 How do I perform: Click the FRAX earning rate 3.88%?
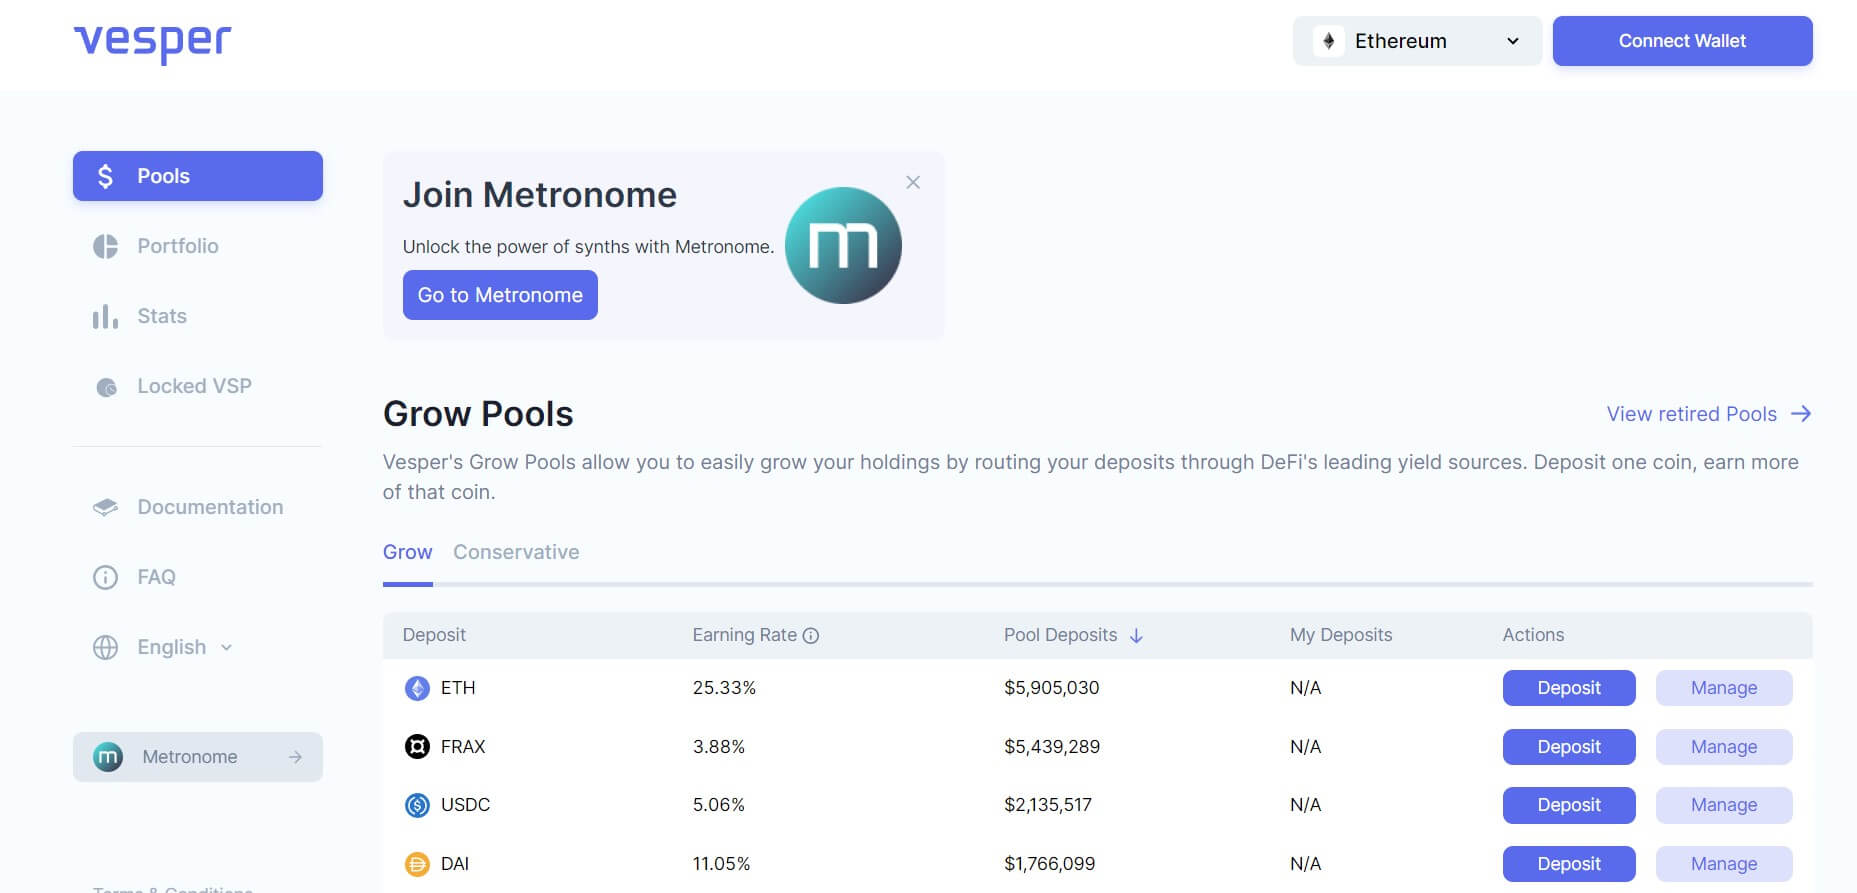click(719, 747)
